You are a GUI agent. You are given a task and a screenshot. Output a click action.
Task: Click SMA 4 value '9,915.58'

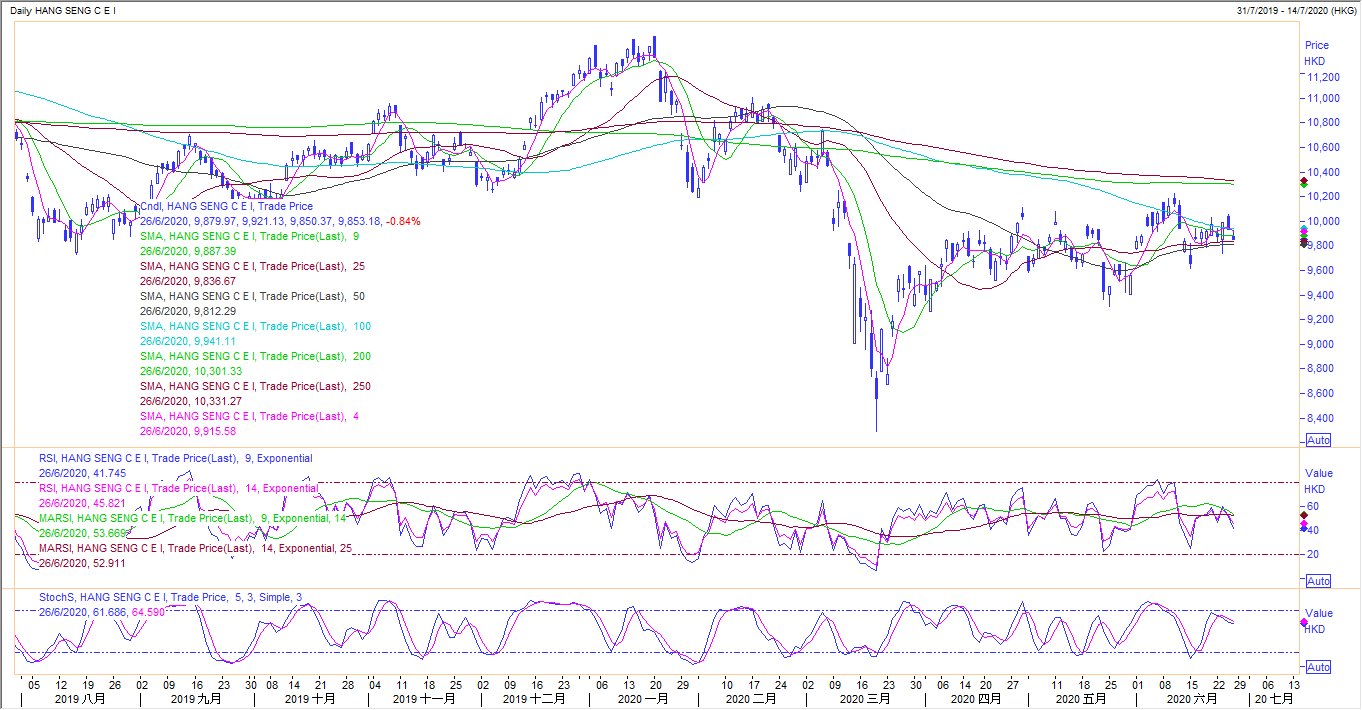[188, 431]
